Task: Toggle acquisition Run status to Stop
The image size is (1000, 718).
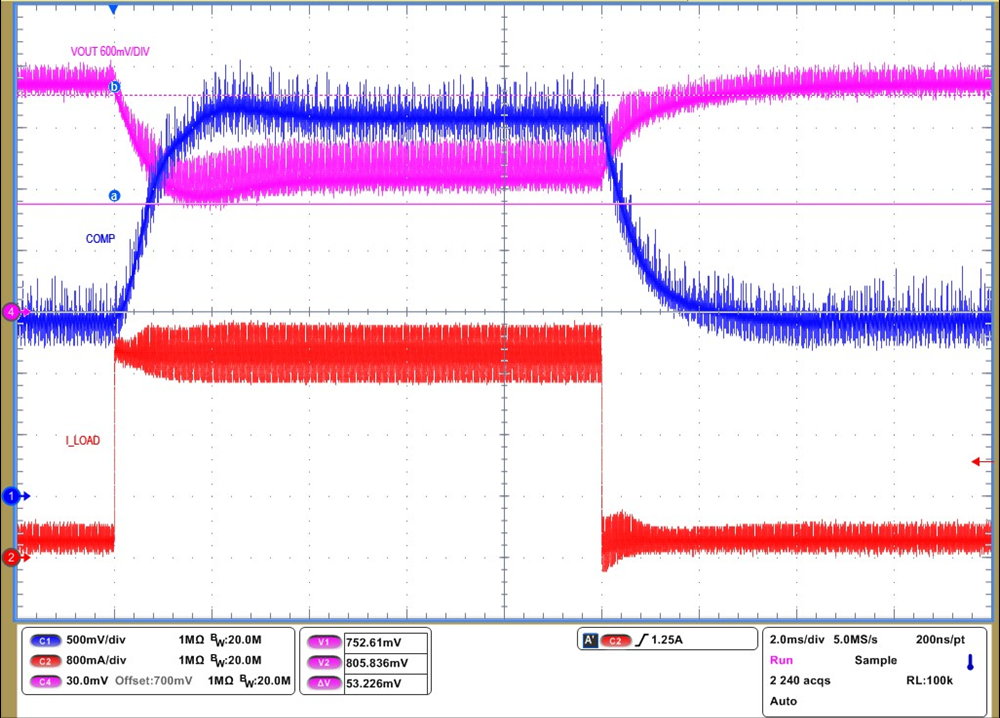Action: pyautogui.click(x=781, y=660)
